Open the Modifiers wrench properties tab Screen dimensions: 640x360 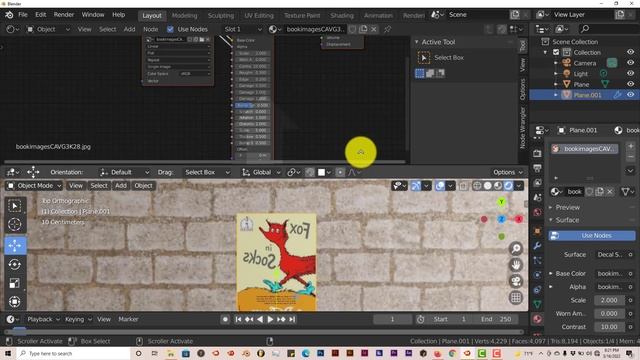coord(537,246)
